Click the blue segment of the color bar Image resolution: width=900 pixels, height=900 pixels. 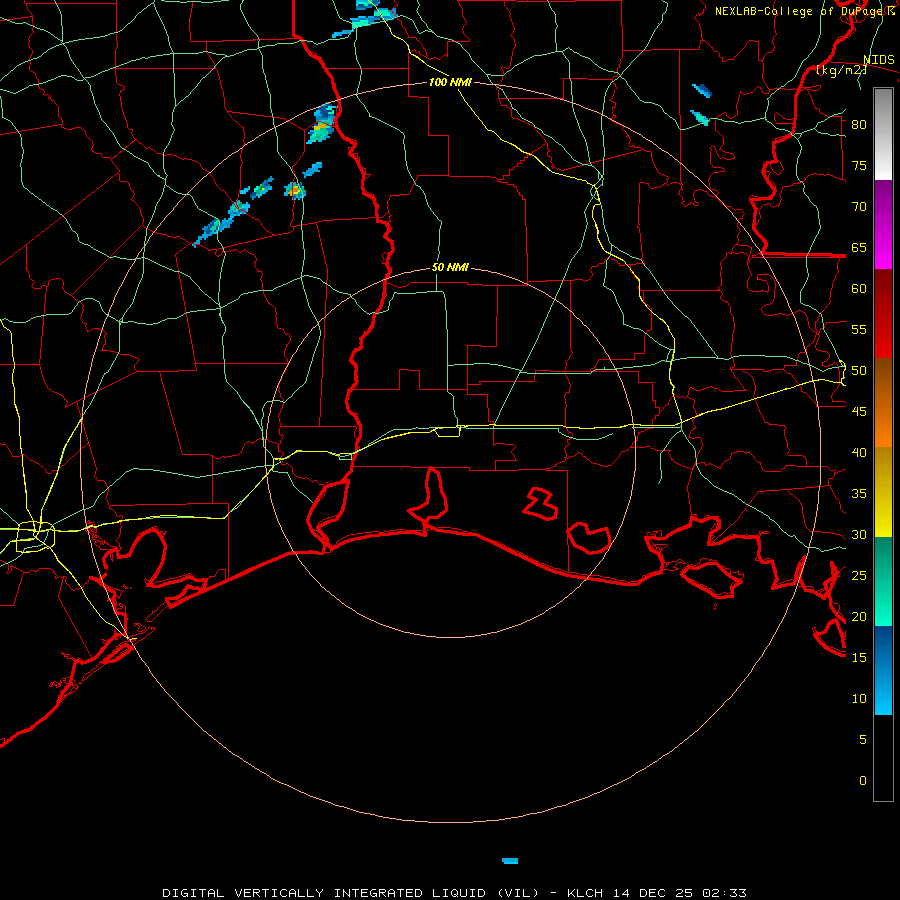click(883, 670)
